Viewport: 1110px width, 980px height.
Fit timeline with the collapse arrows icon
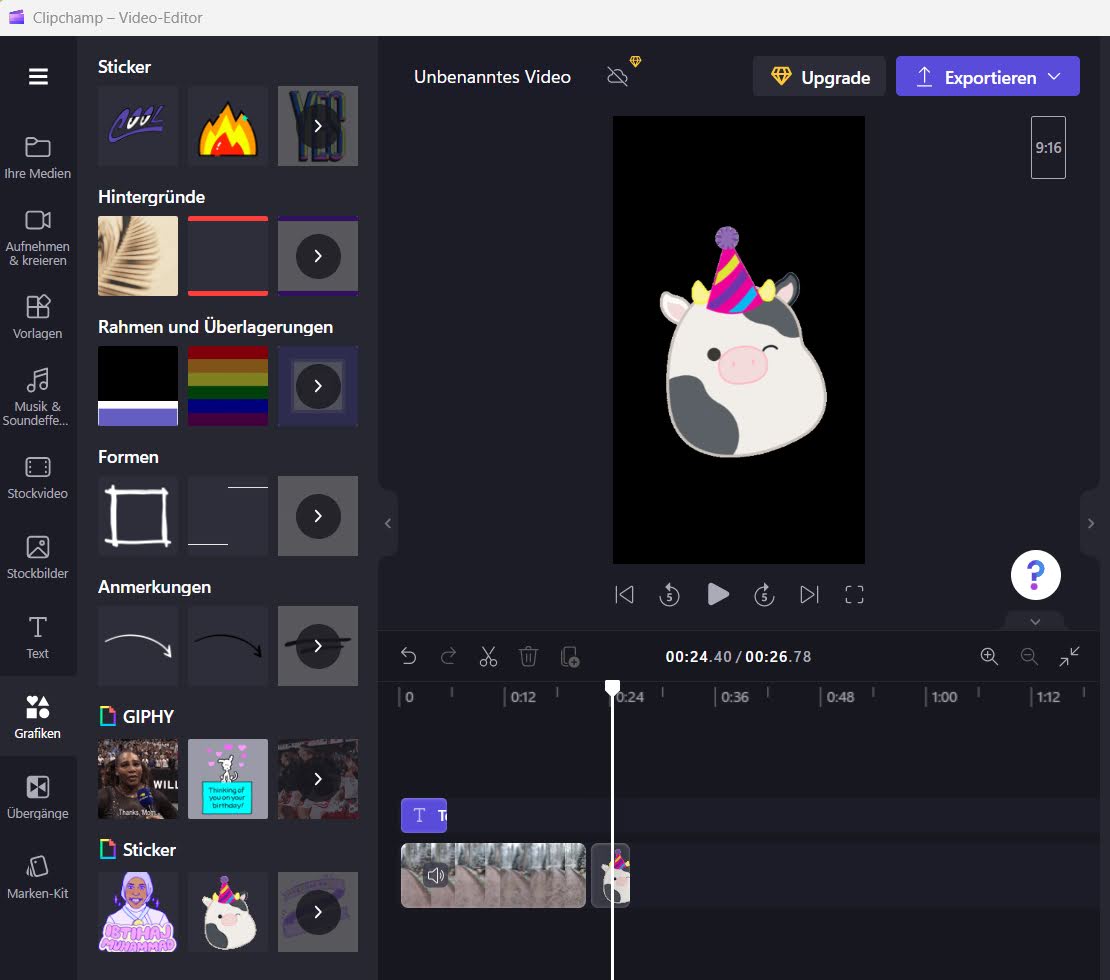click(x=1069, y=656)
